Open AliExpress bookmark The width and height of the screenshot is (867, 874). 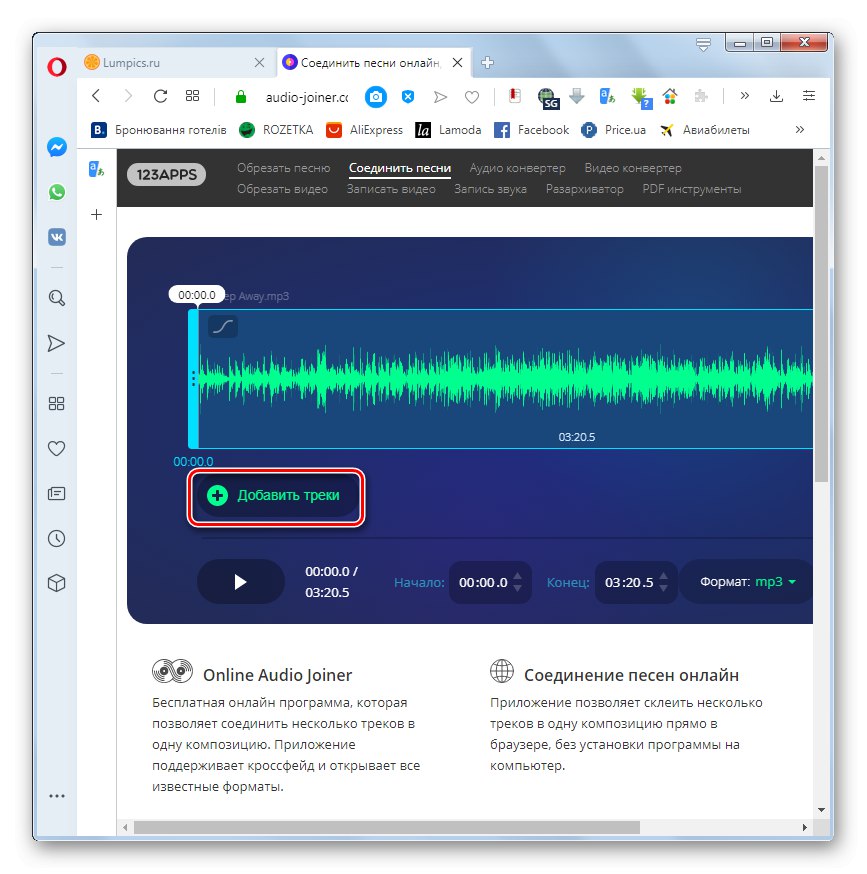click(364, 130)
